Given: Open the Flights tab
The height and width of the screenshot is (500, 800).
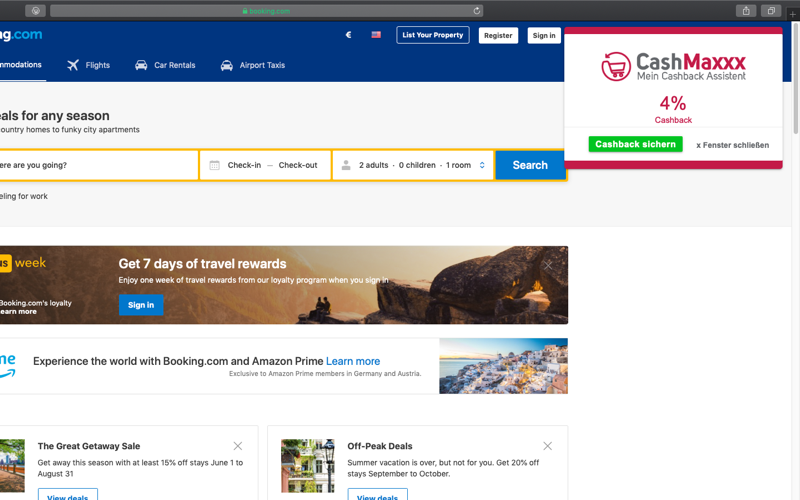Looking at the screenshot, I should [x=88, y=65].
